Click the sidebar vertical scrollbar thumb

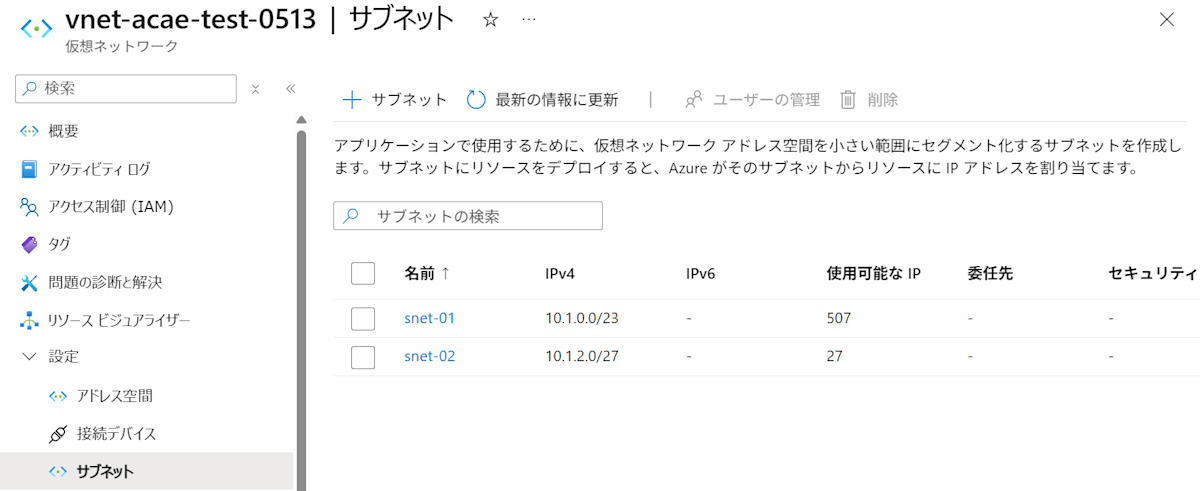coord(301,310)
